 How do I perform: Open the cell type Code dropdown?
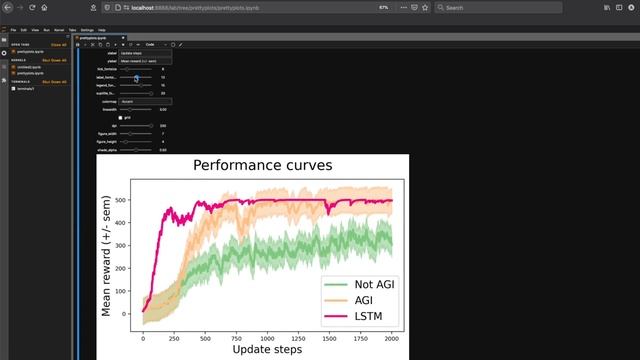pos(156,44)
